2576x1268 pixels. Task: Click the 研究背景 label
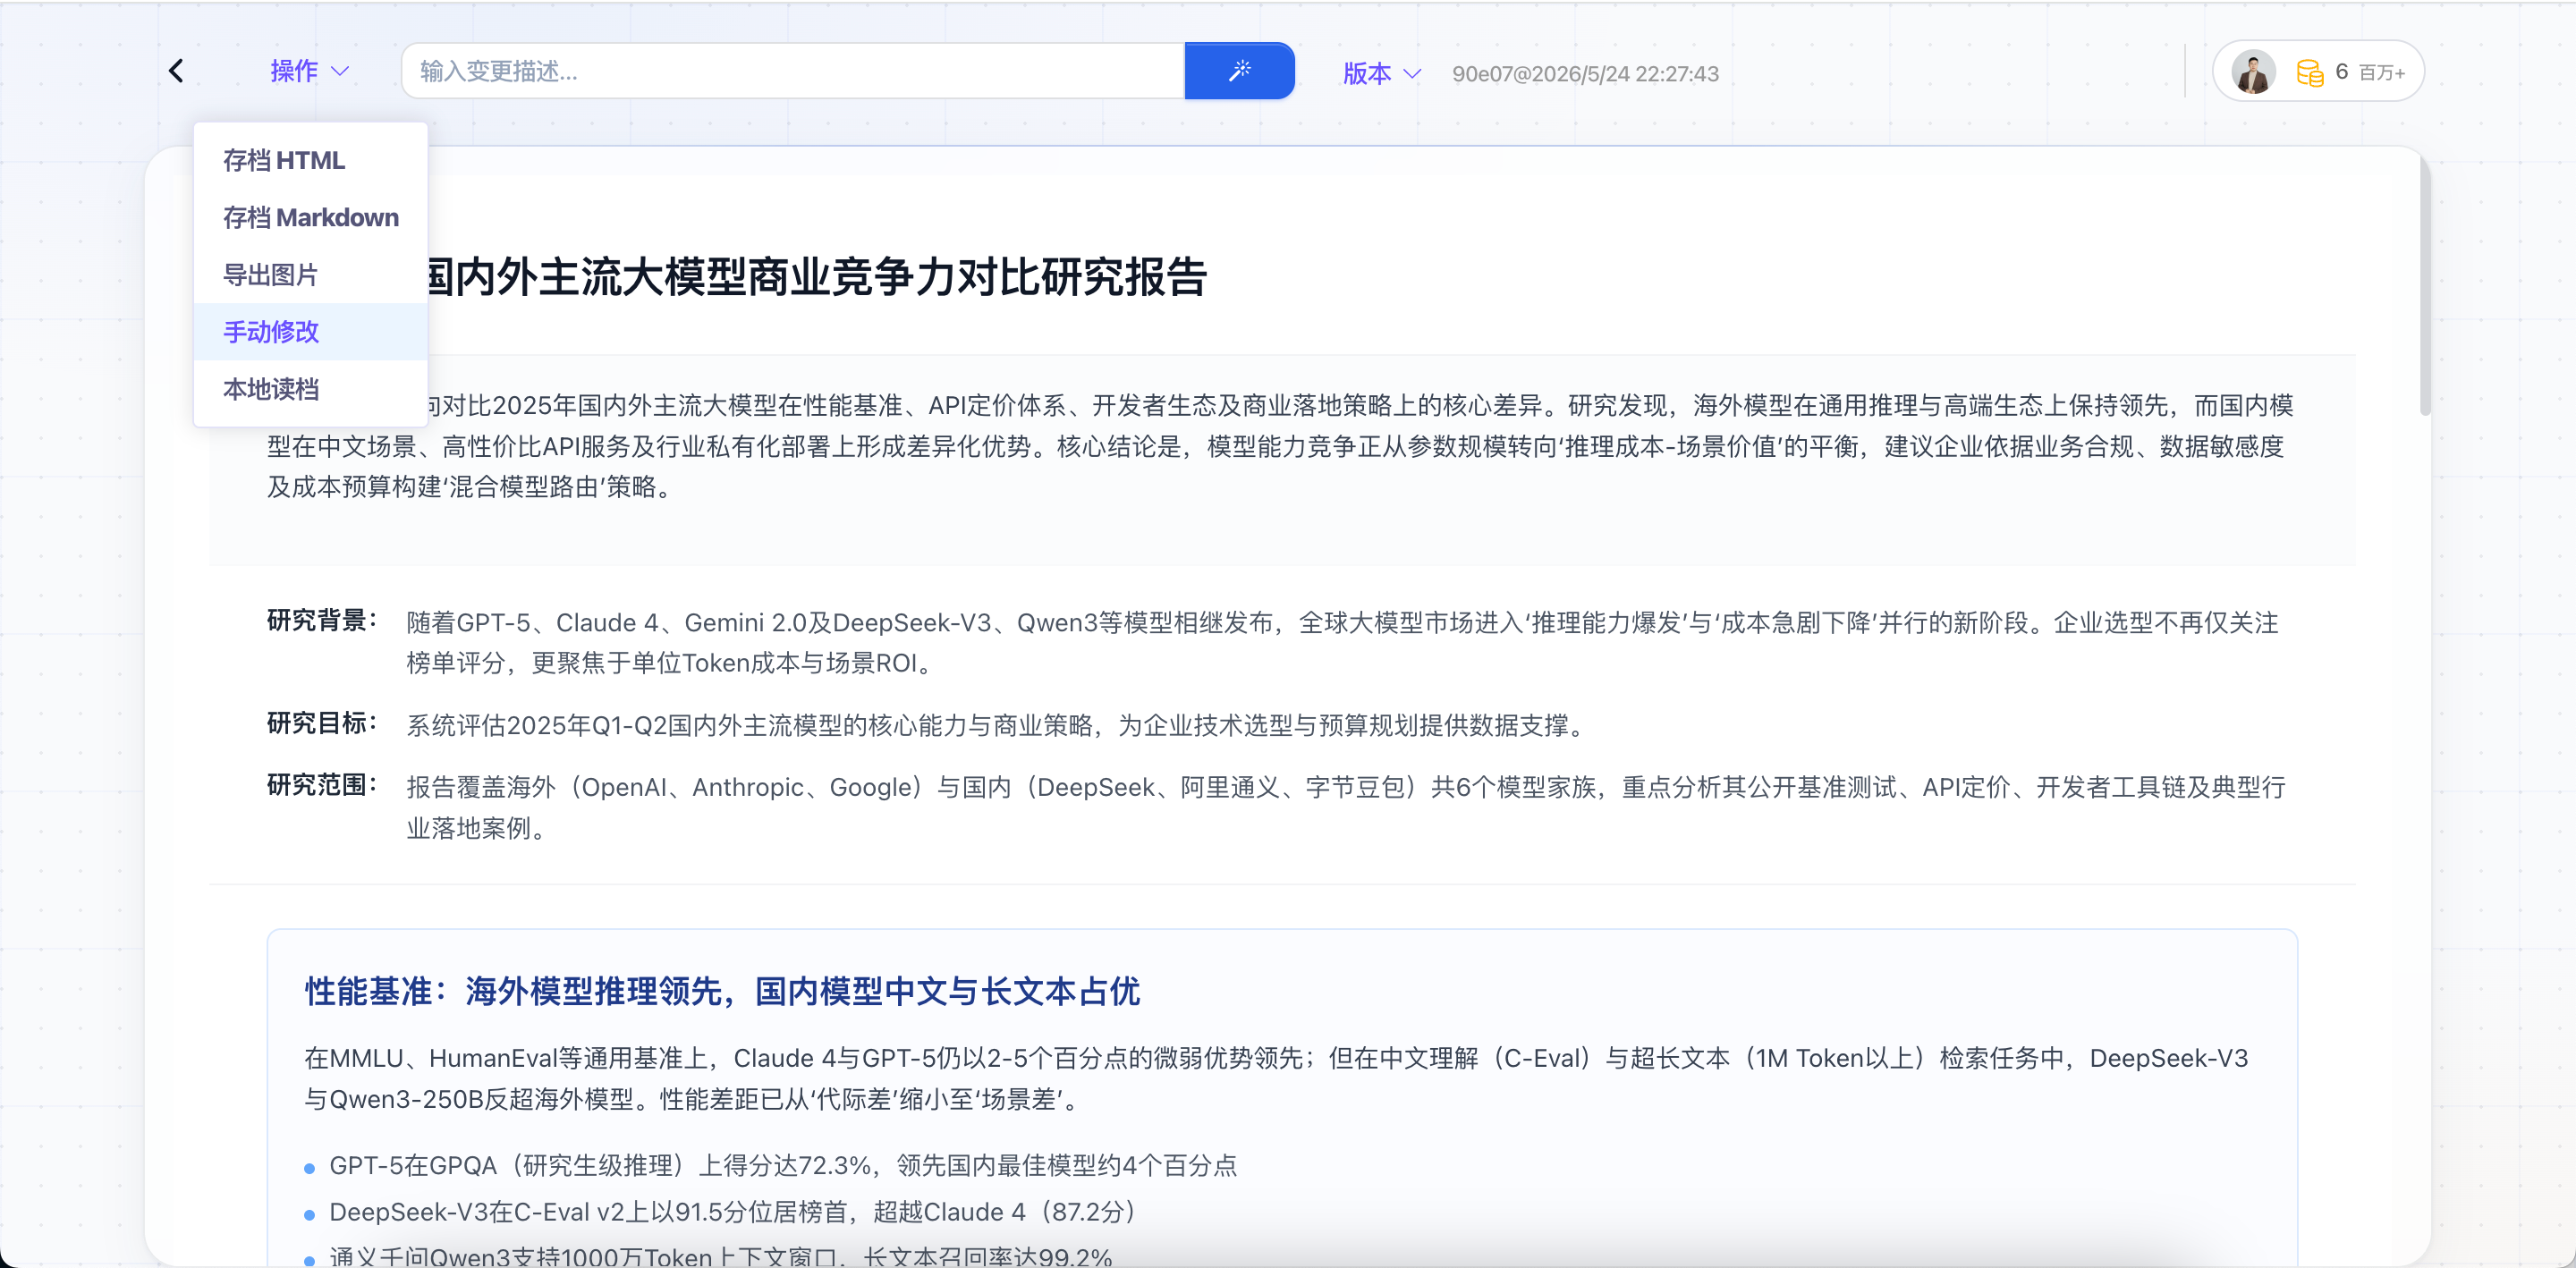tap(322, 620)
